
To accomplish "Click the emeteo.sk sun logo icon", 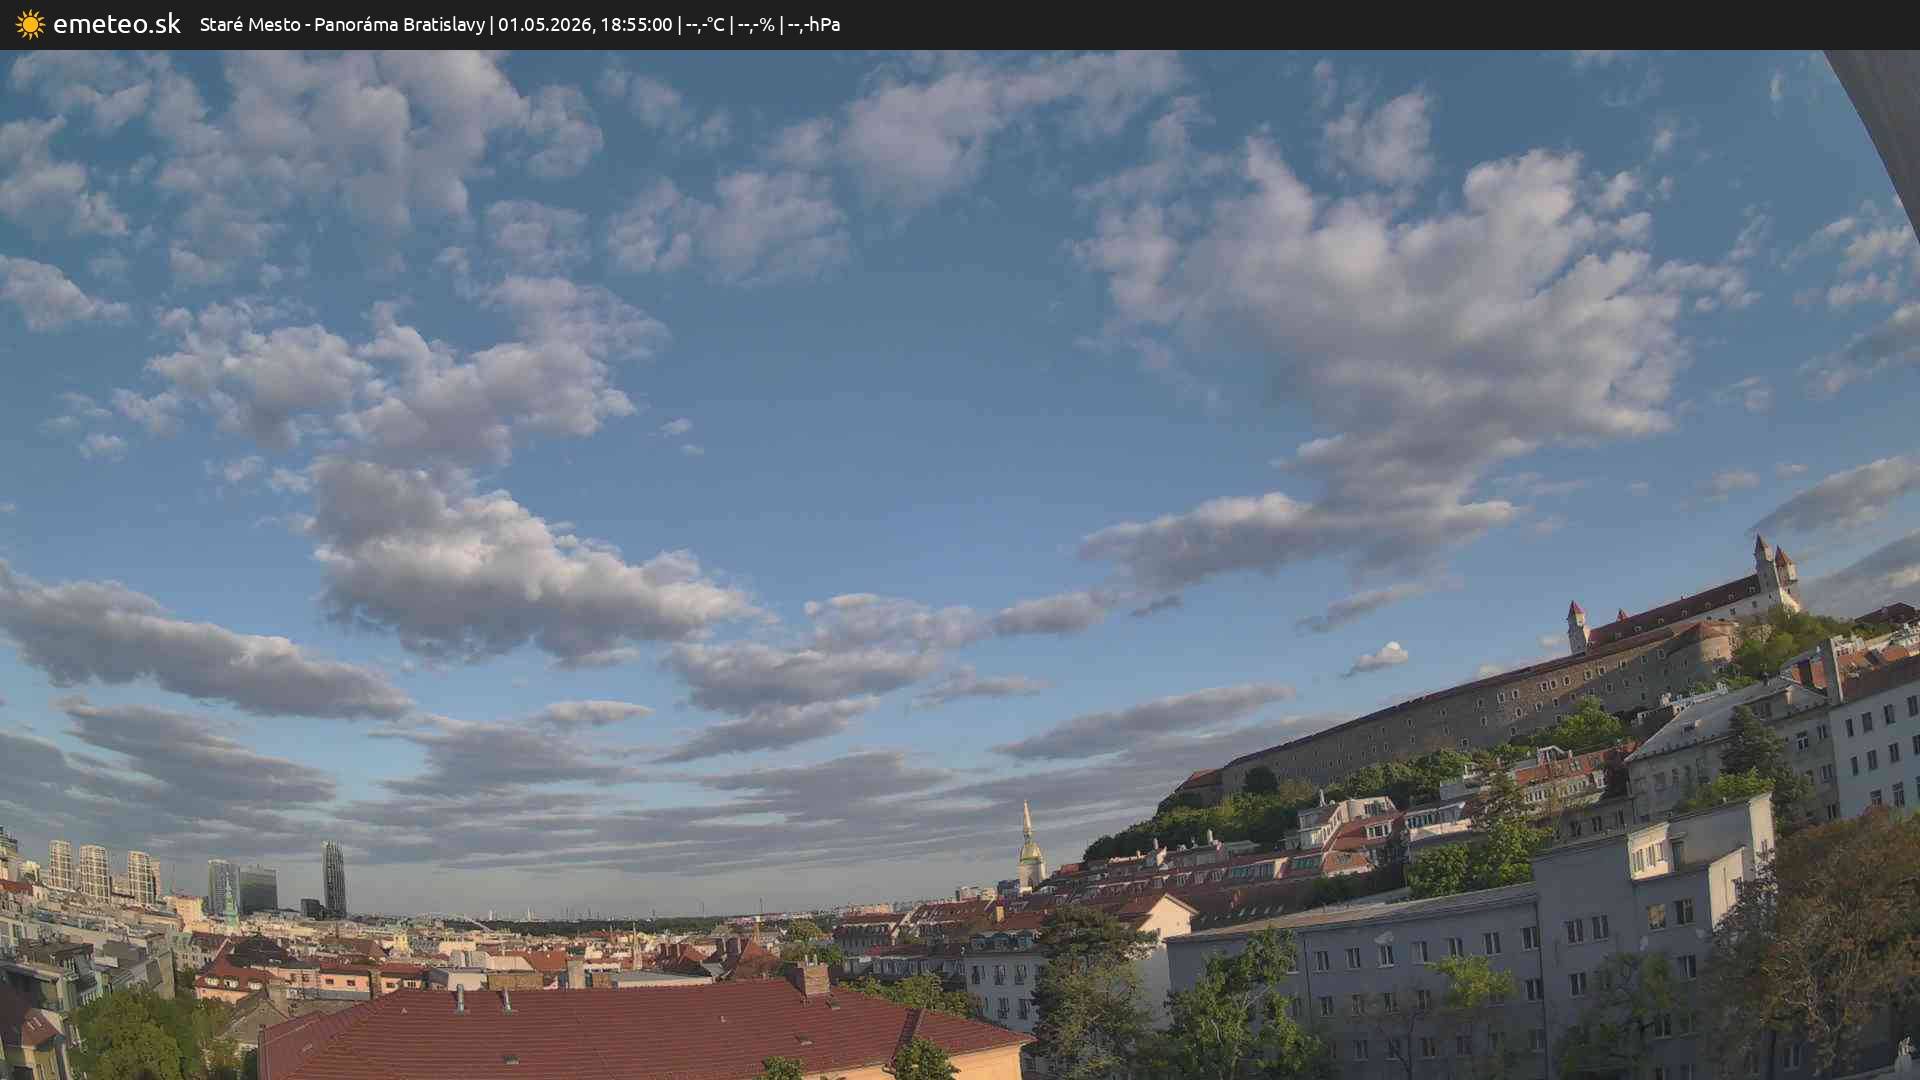I will tap(30, 24).
